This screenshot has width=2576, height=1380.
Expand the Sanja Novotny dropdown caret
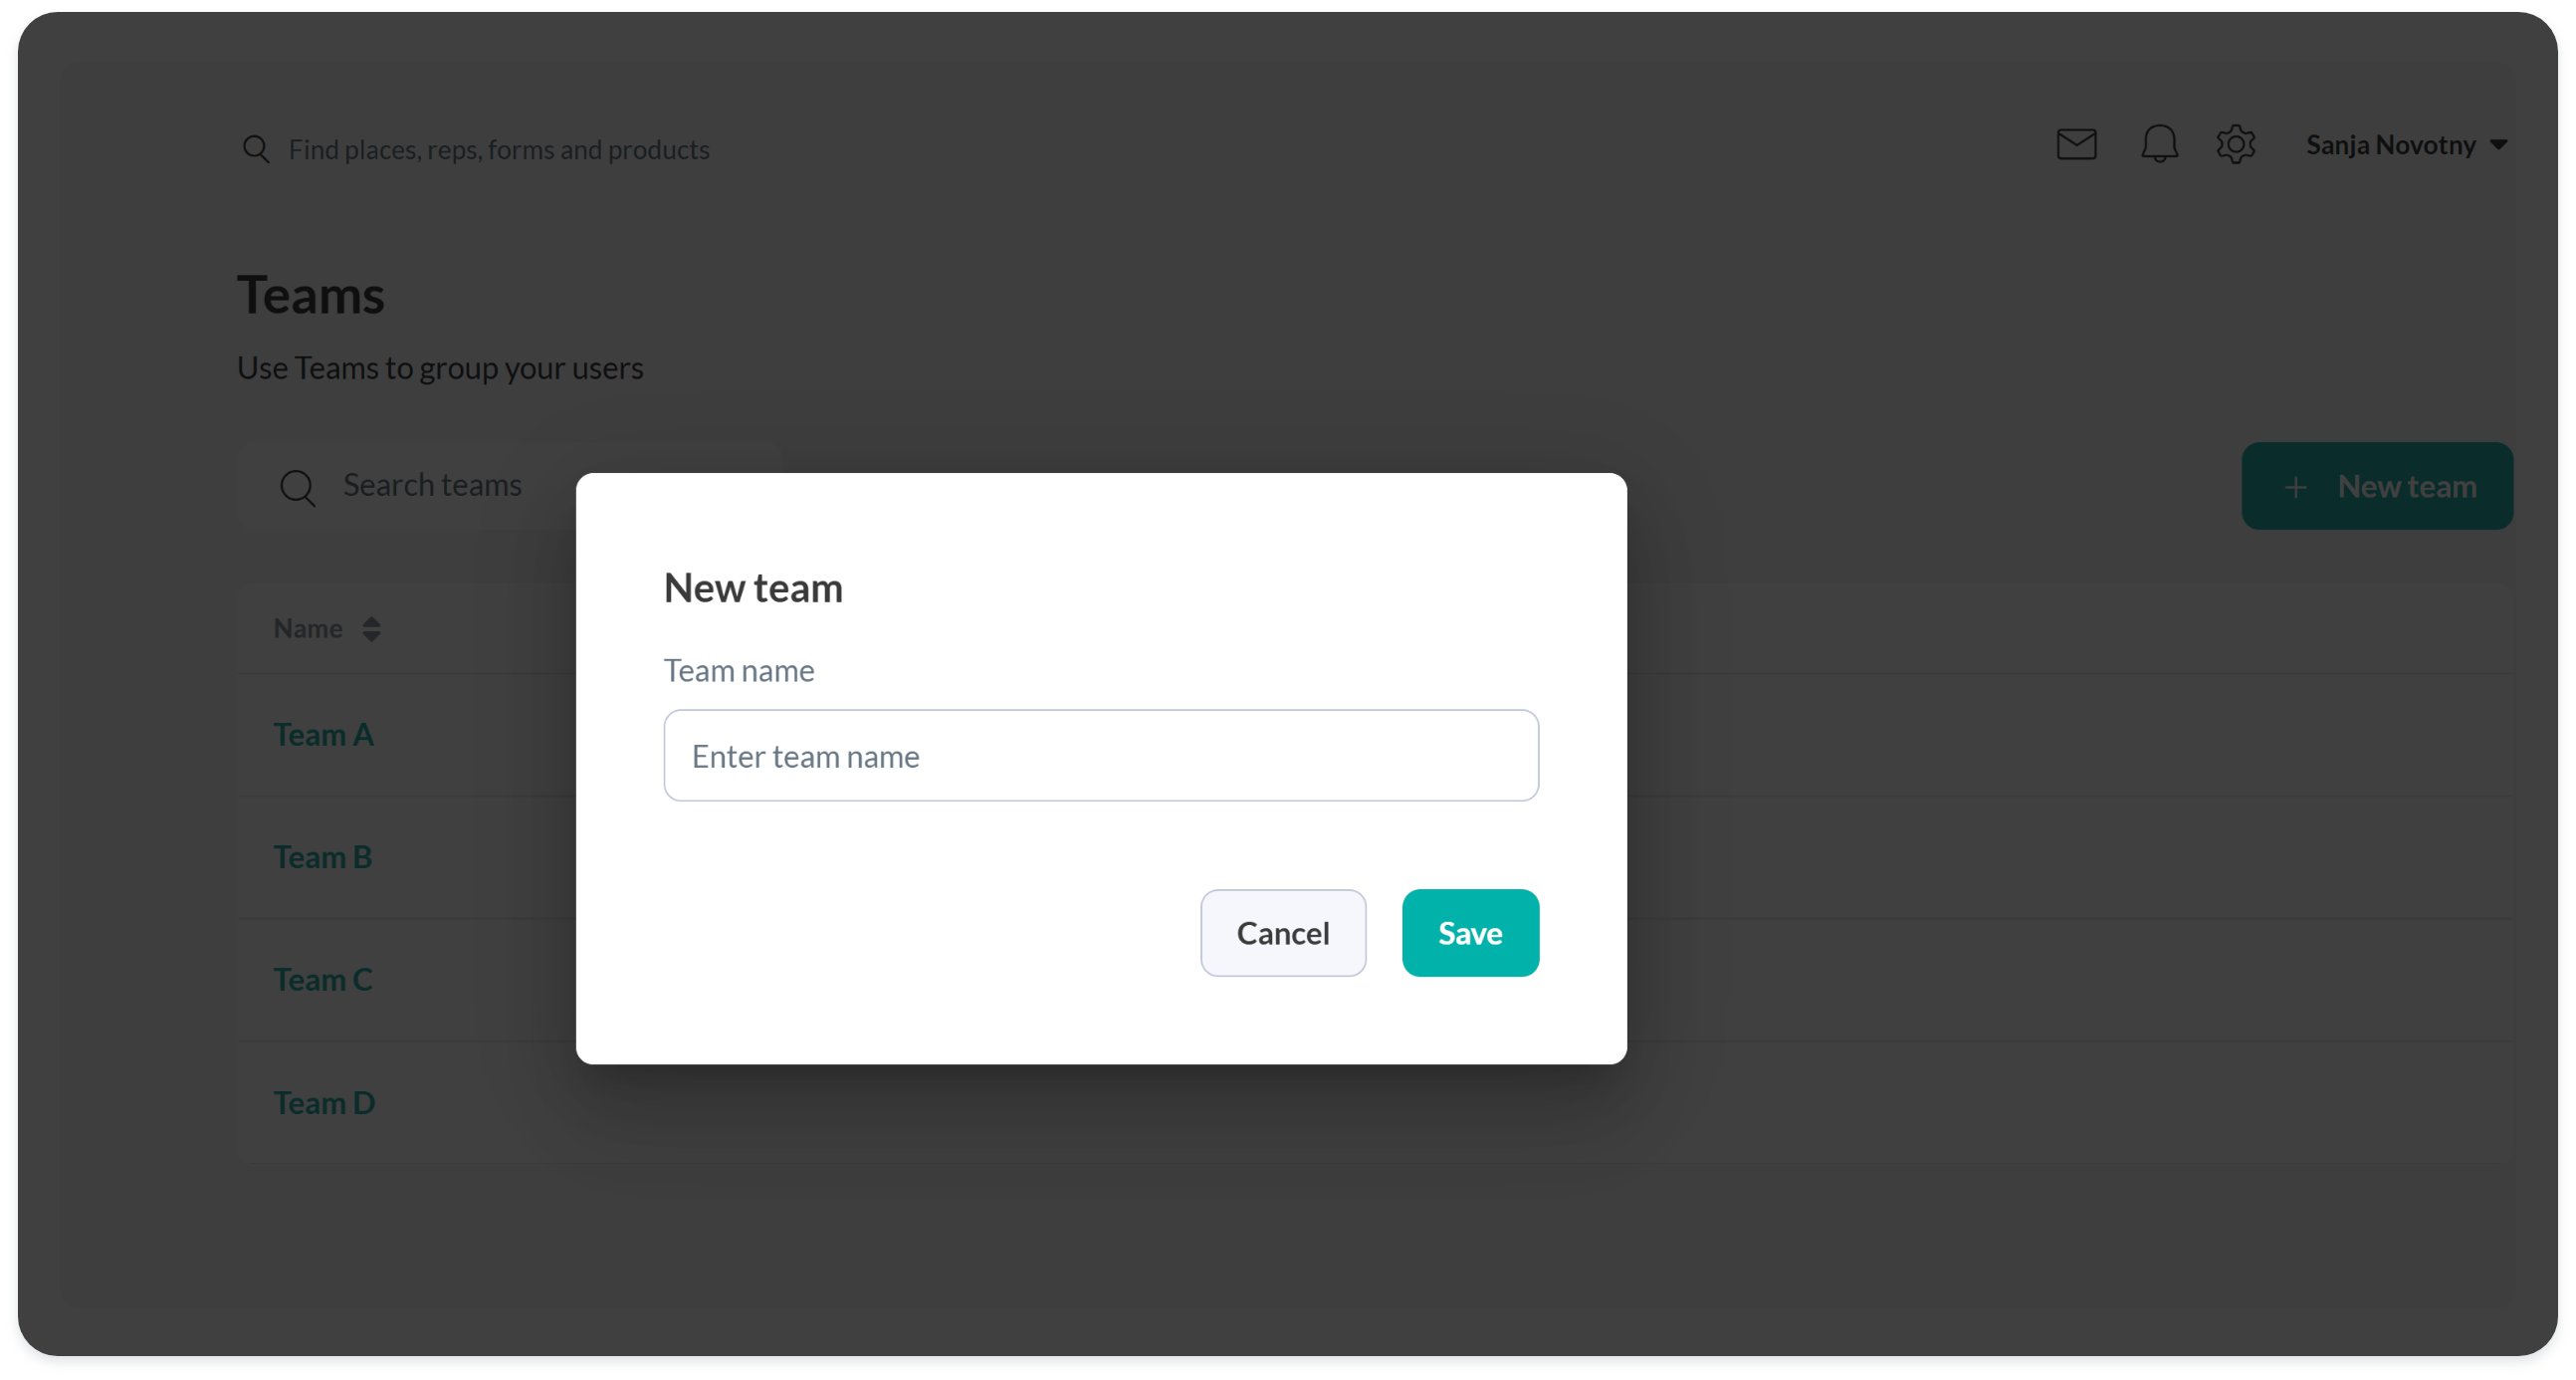[x=2499, y=145]
